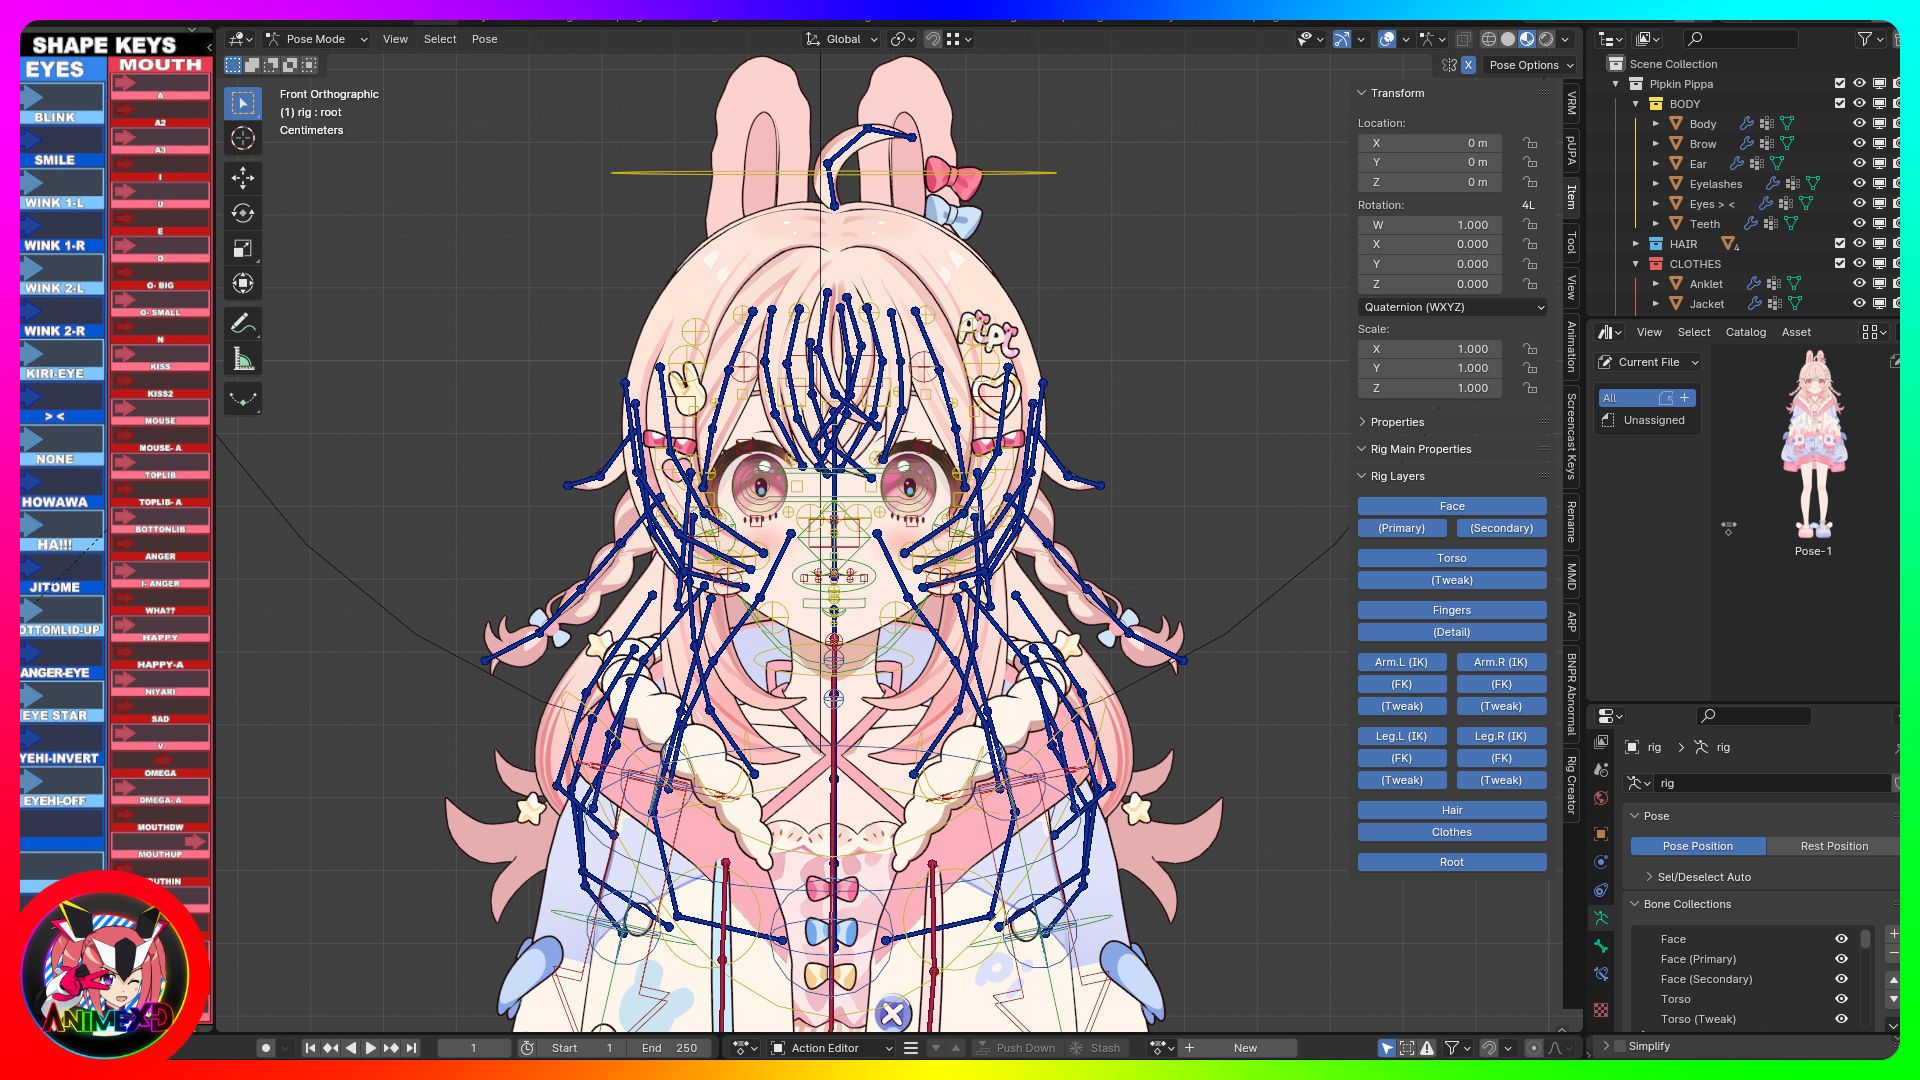The width and height of the screenshot is (1920, 1080).
Task: Toggle visibility of the Teeth object
Action: (x=1859, y=224)
